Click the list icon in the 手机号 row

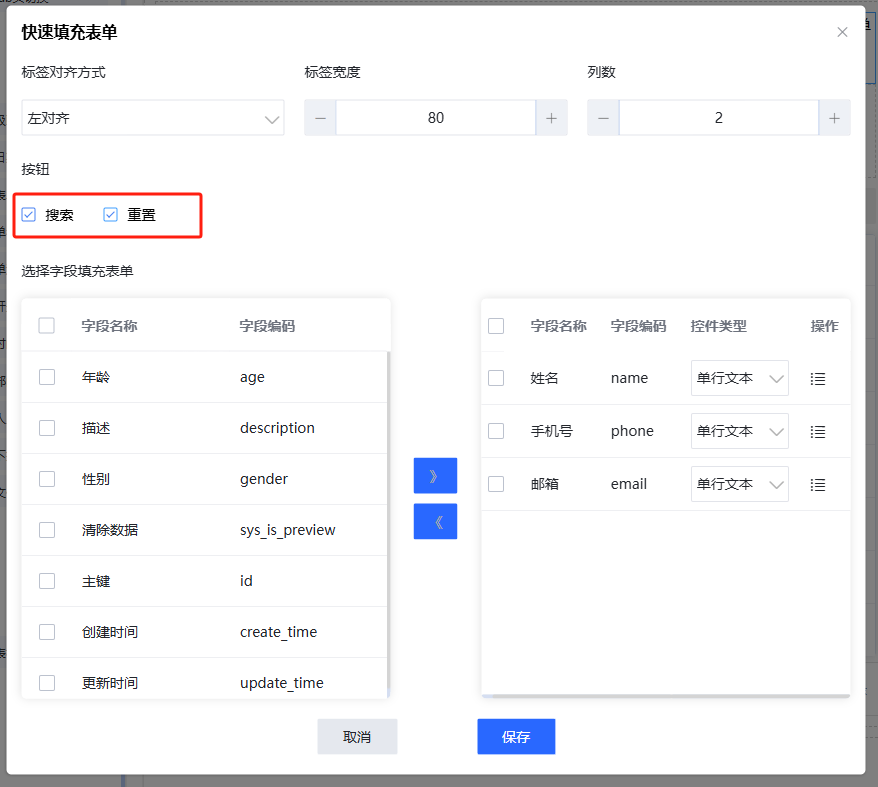coord(817,432)
